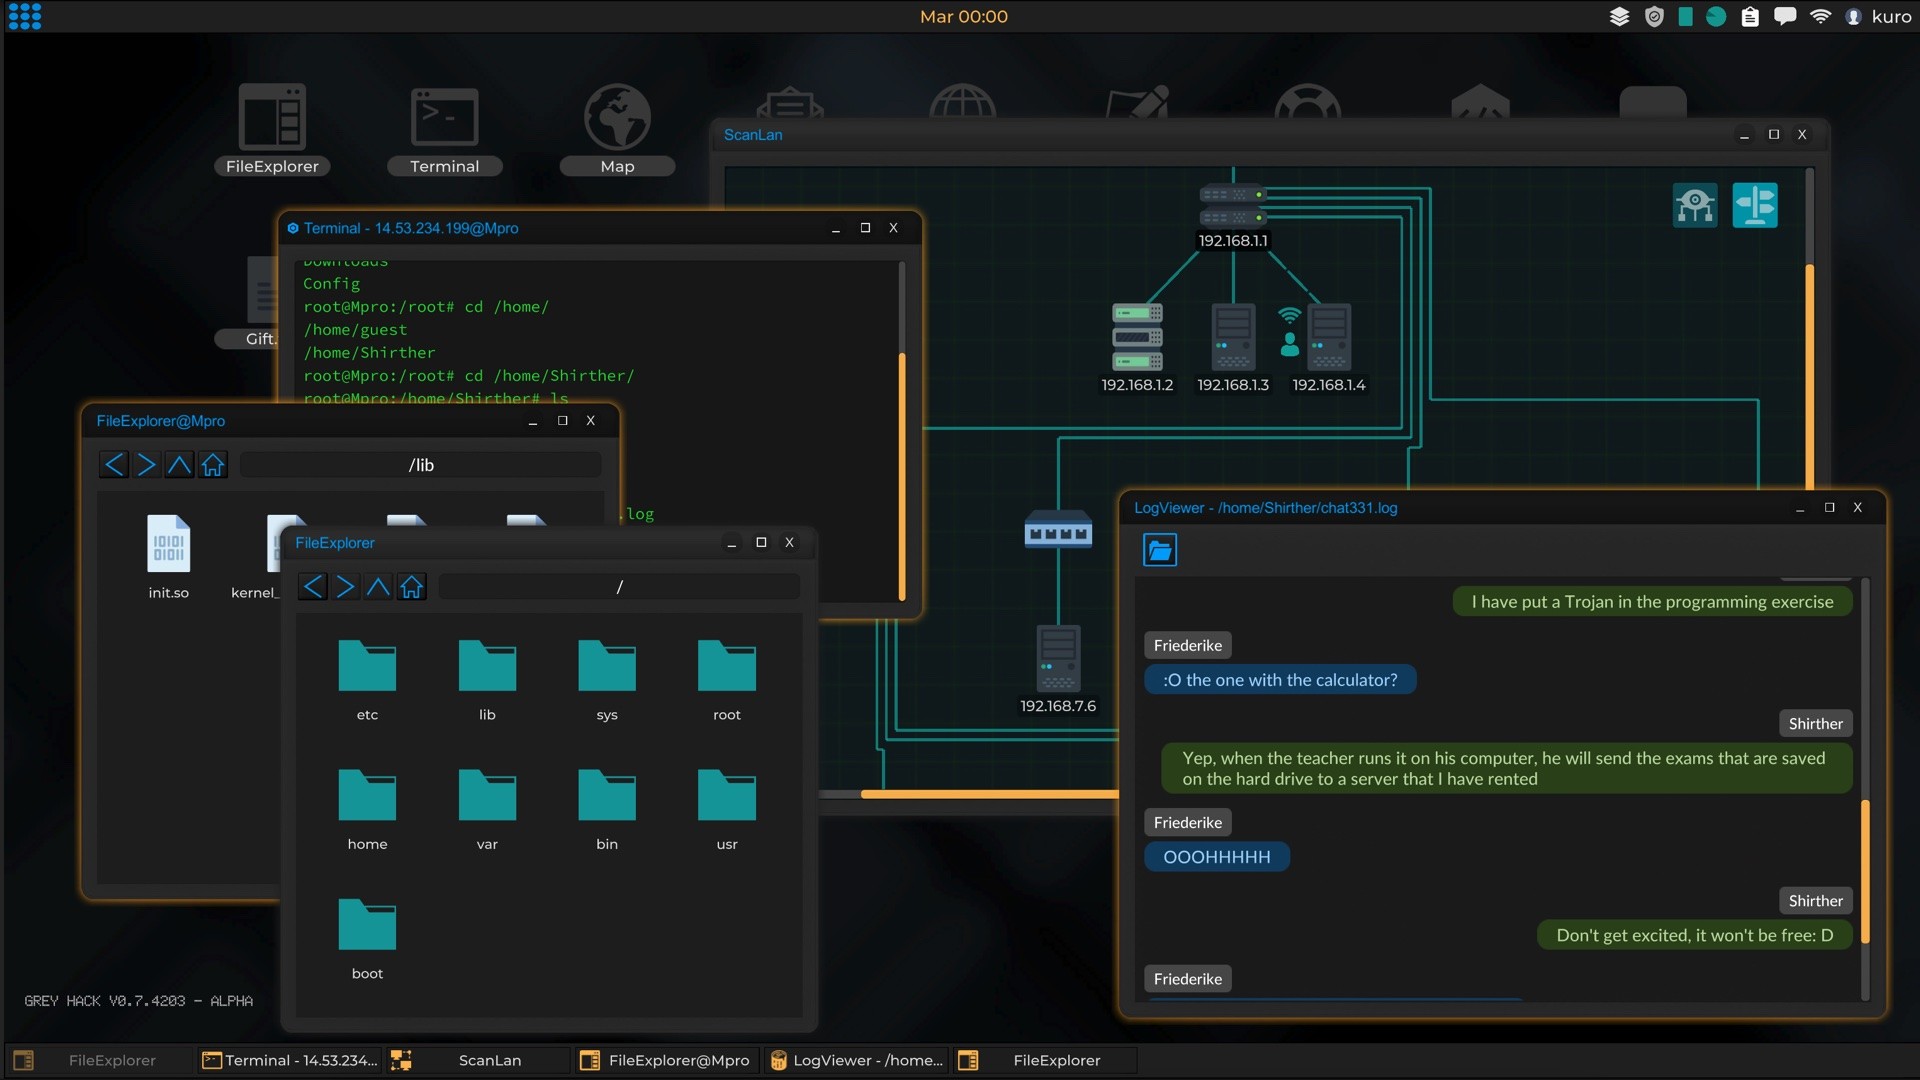Click the grid app launcher in top-left corner

(x=24, y=16)
